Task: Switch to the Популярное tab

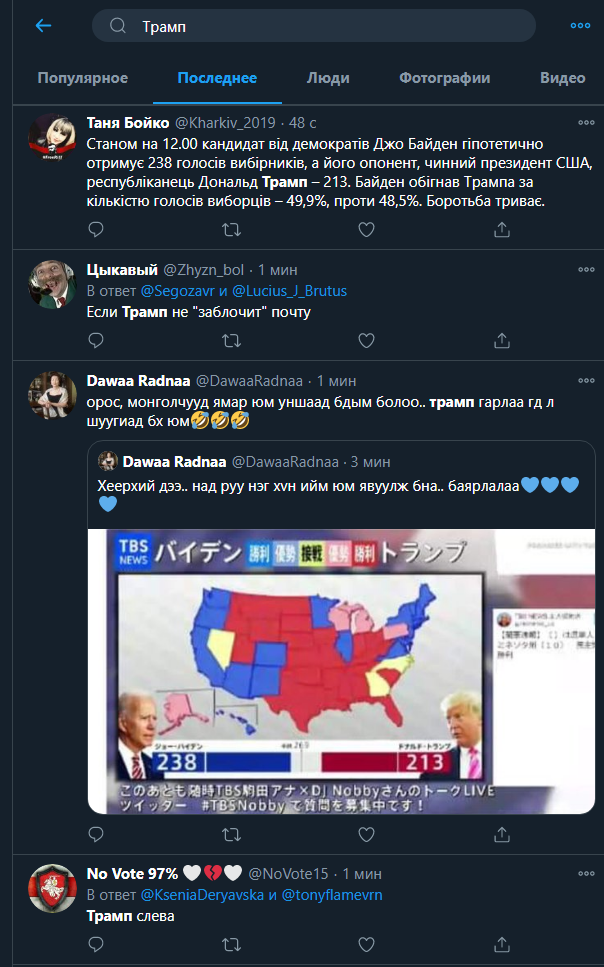Action: click(82, 78)
